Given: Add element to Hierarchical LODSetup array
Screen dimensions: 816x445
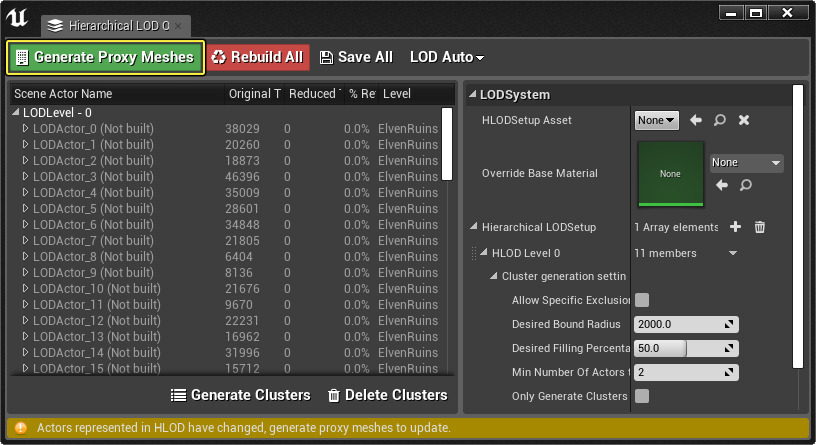Looking at the screenshot, I should pyautogui.click(x=735, y=226).
